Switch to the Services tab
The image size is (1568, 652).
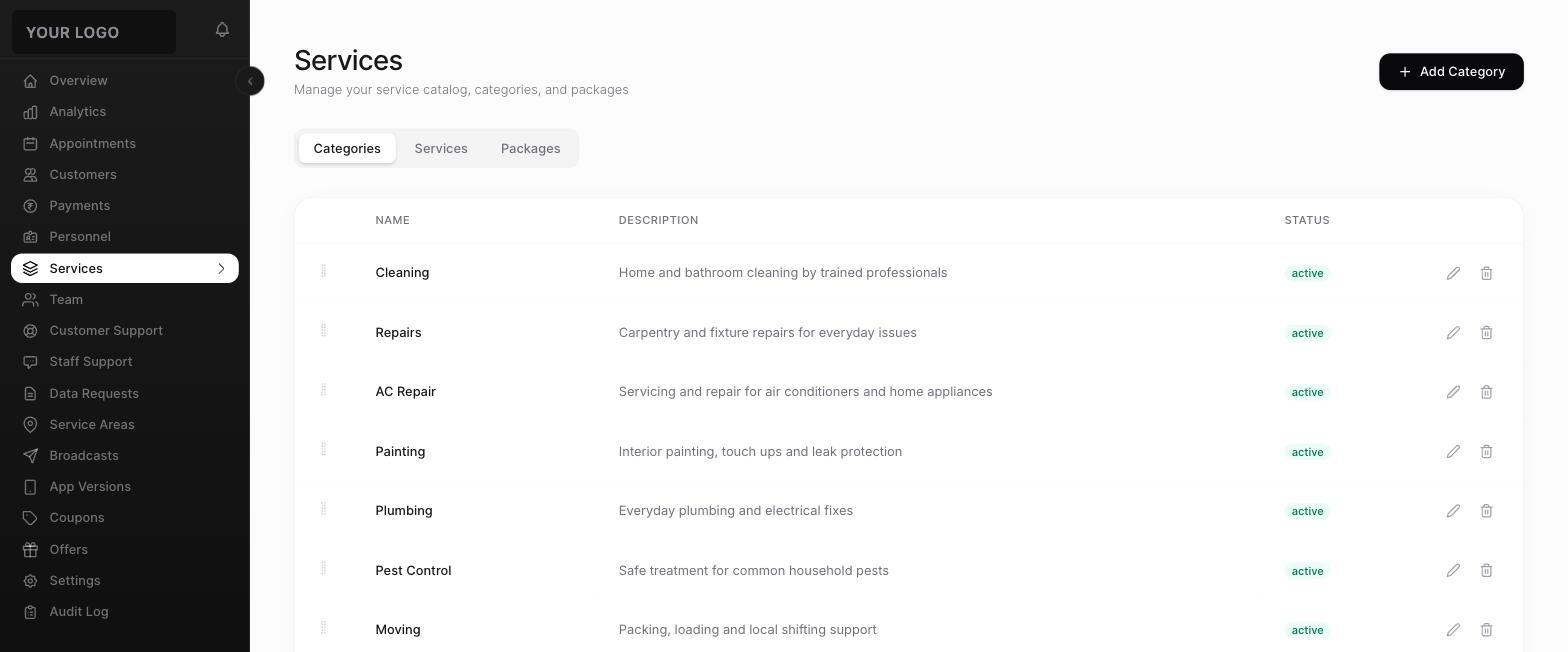441,148
